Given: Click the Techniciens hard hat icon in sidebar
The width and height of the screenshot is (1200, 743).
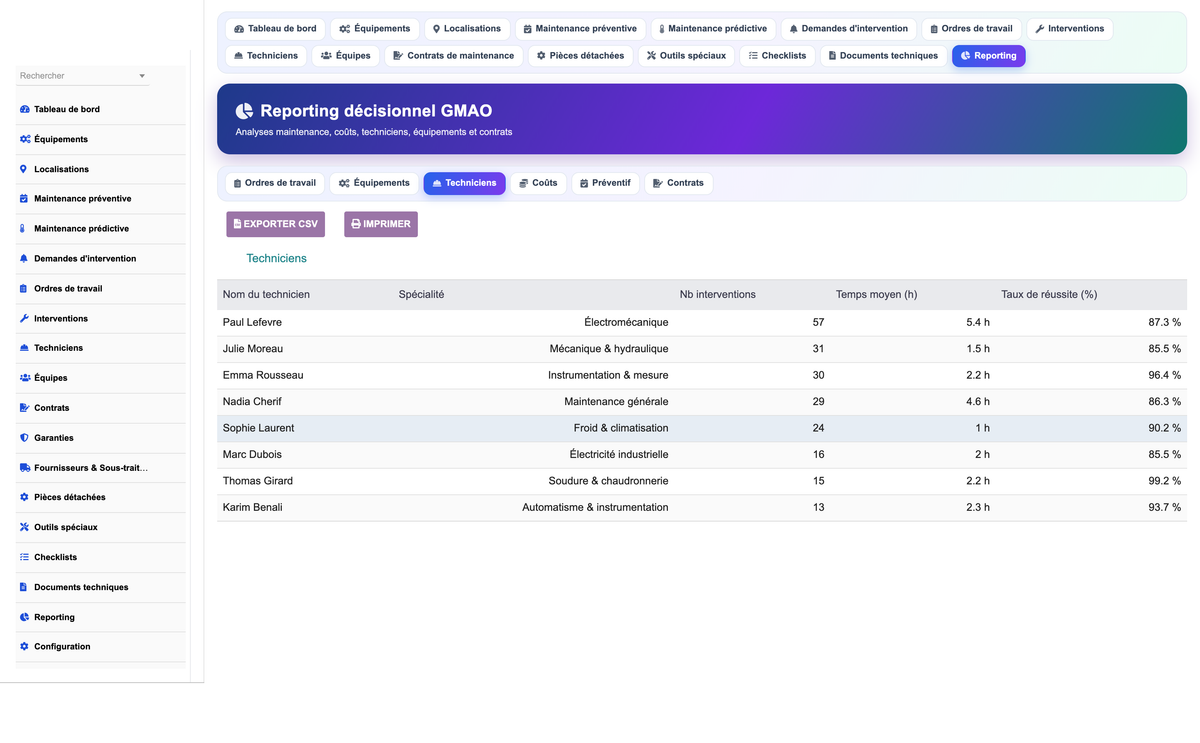Looking at the screenshot, I should (x=24, y=348).
